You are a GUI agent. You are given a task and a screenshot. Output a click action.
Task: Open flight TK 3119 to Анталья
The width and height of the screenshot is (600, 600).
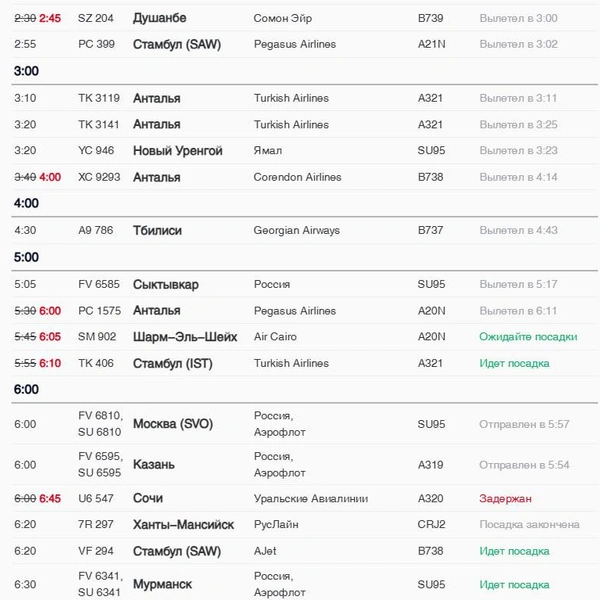(x=305, y=98)
